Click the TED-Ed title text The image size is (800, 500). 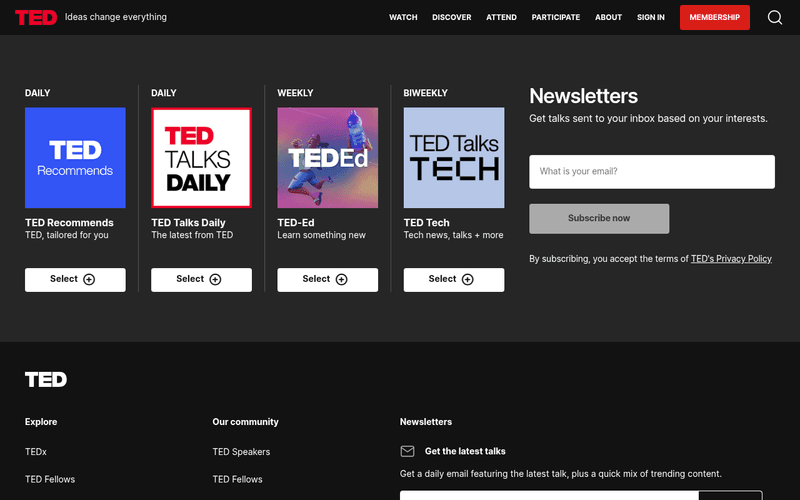click(x=296, y=222)
